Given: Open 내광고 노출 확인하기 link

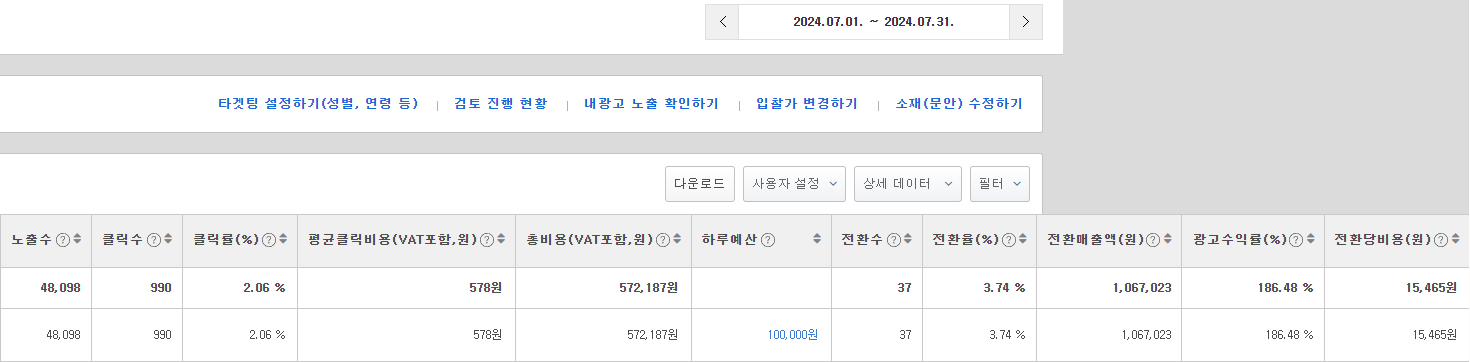Looking at the screenshot, I should click(652, 104).
